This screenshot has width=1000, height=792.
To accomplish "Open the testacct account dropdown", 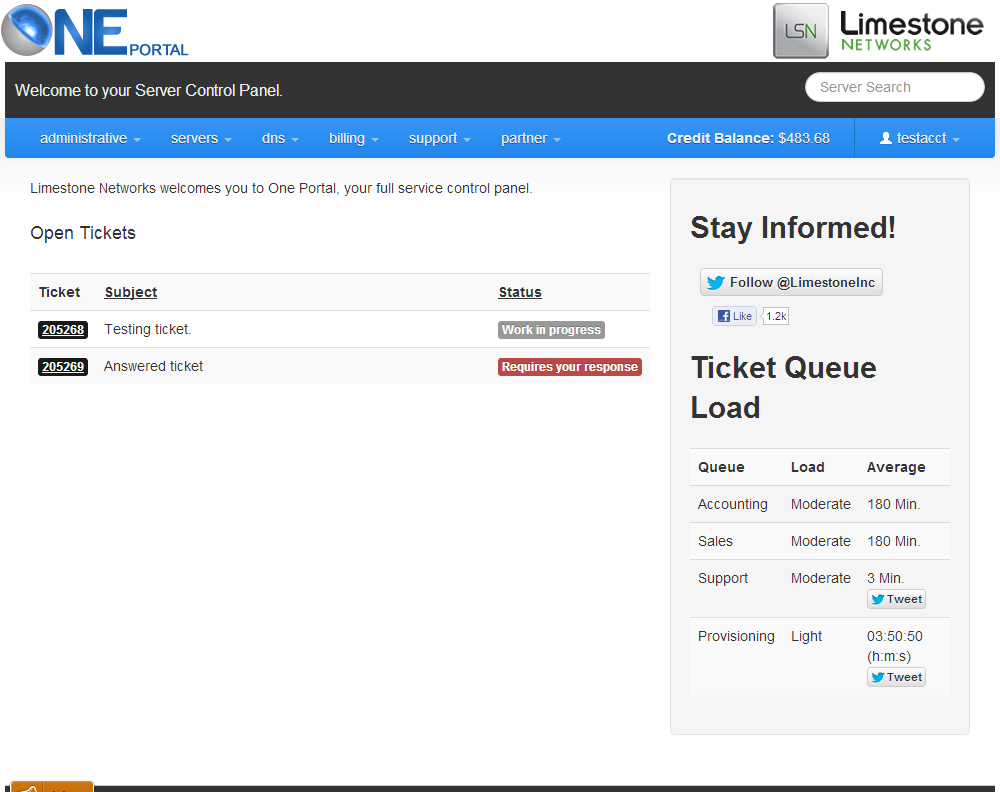I will [x=920, y=138].
